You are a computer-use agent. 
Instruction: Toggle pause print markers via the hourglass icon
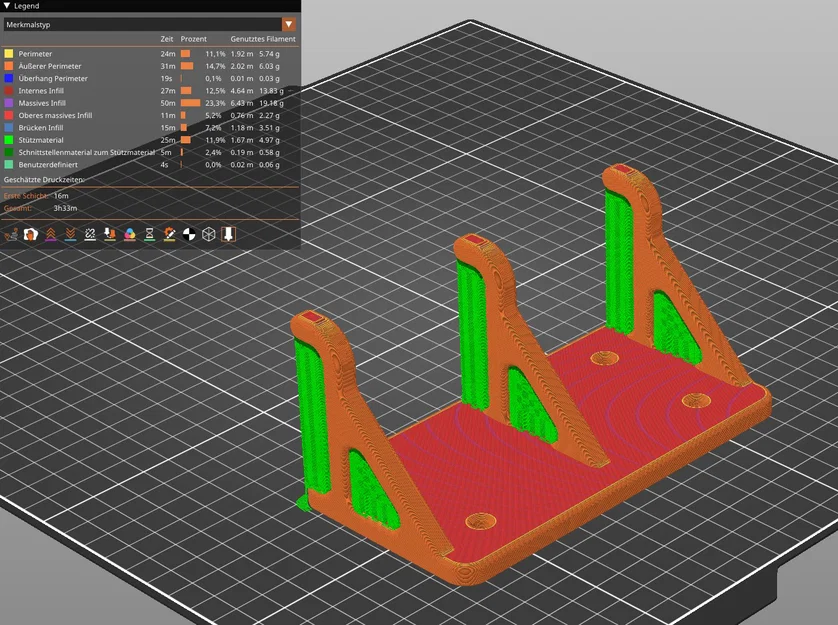(148, 234)
